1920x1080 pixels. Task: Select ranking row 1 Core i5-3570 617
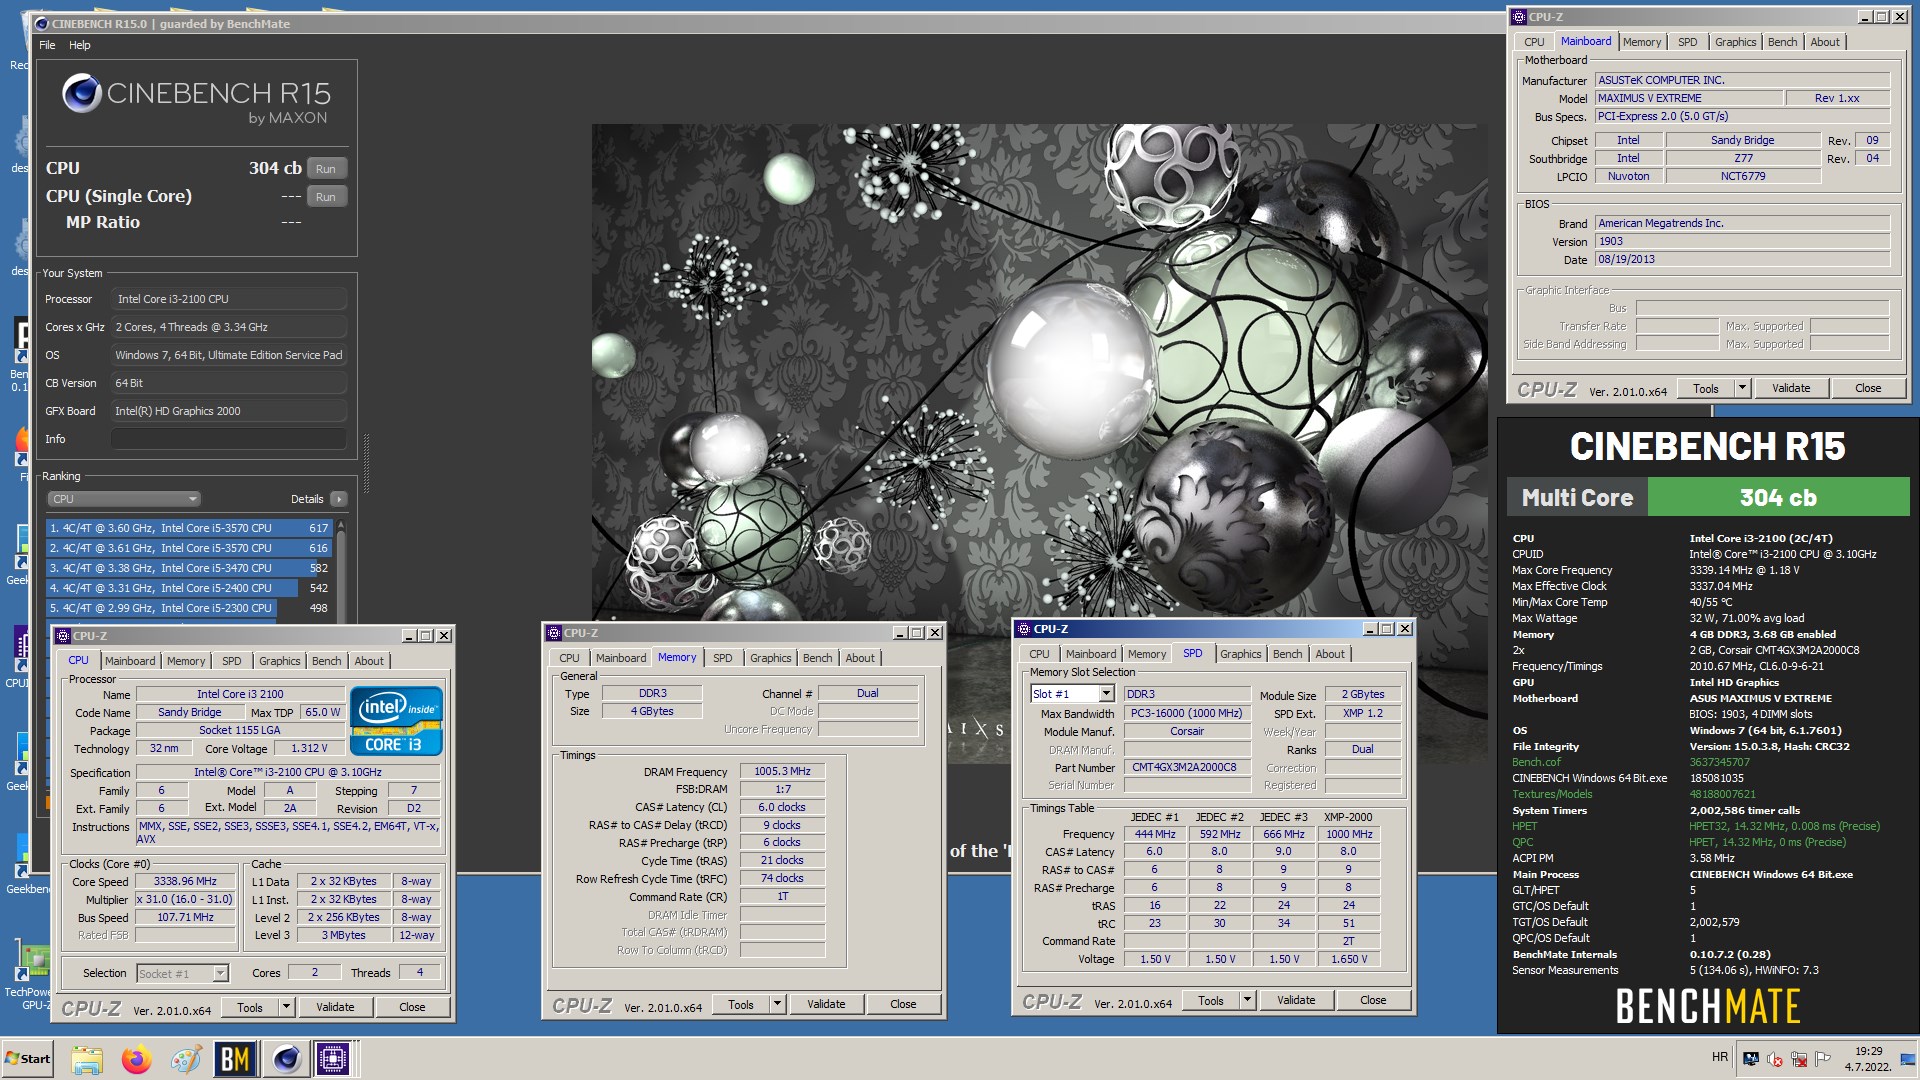point(188,528)
